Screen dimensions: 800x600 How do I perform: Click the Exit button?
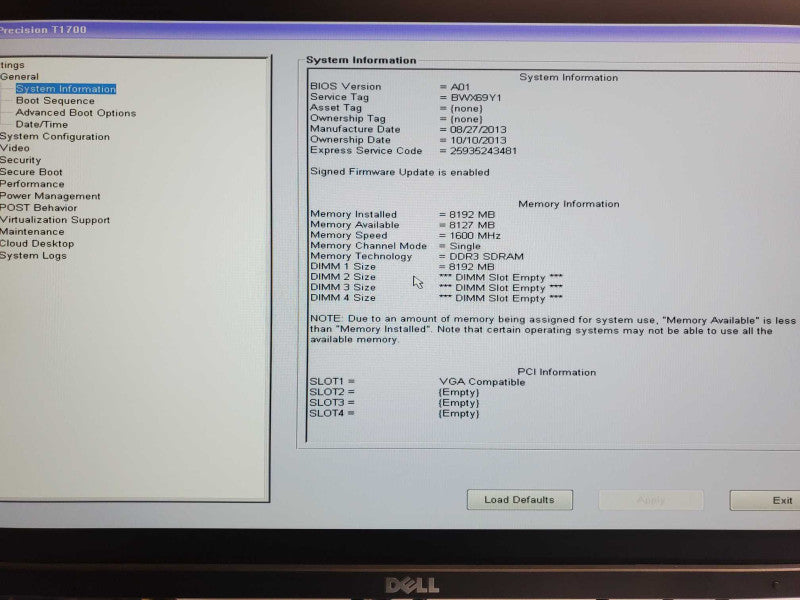[765, 501]
